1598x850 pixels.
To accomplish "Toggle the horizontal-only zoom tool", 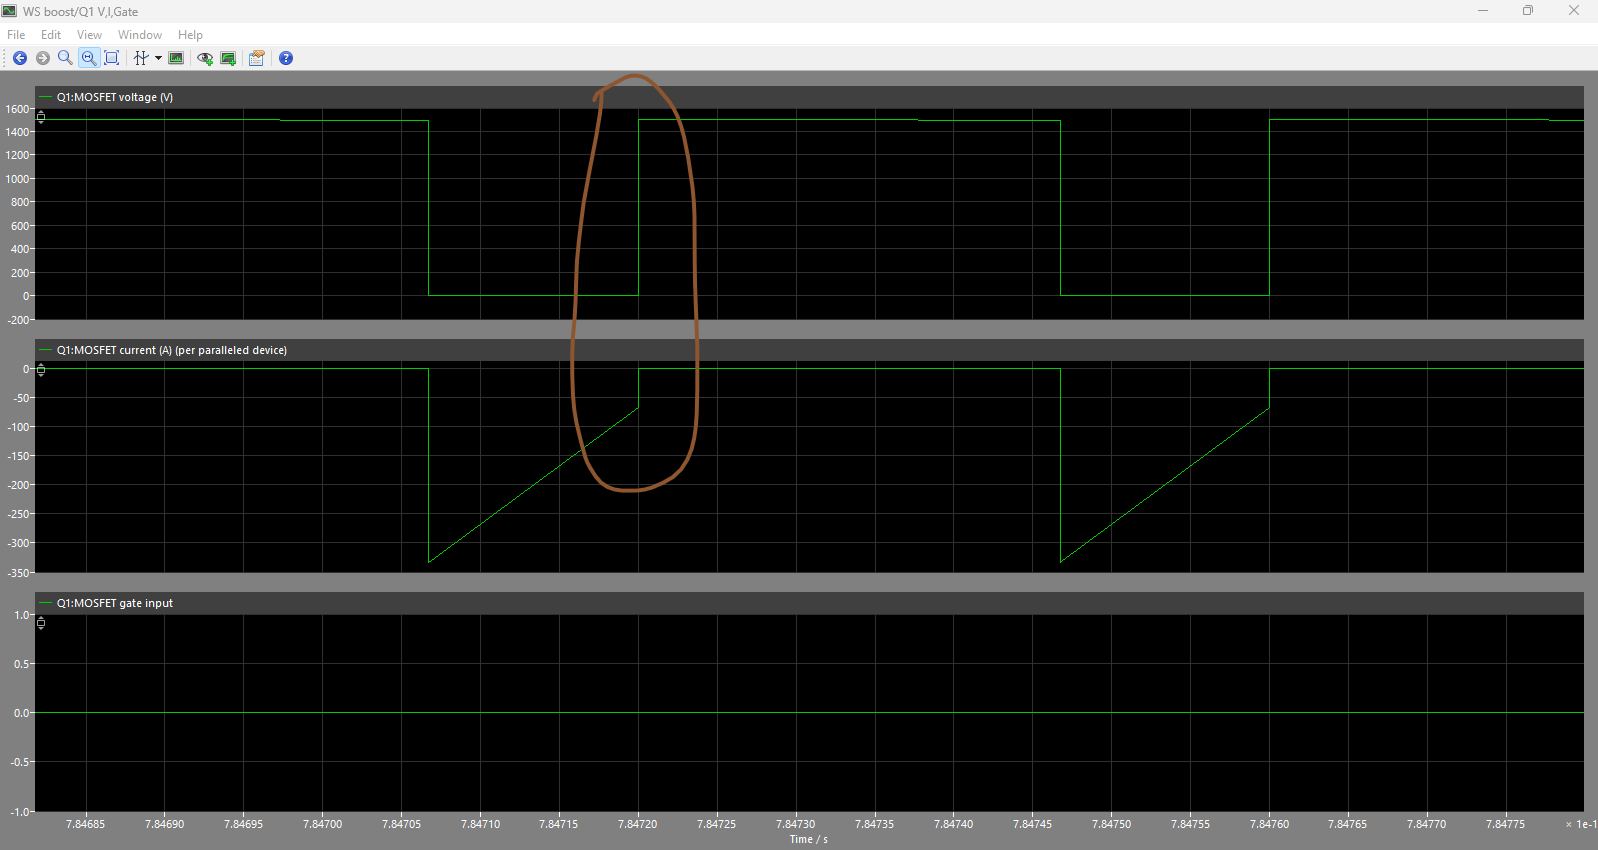I will point(89,58).
